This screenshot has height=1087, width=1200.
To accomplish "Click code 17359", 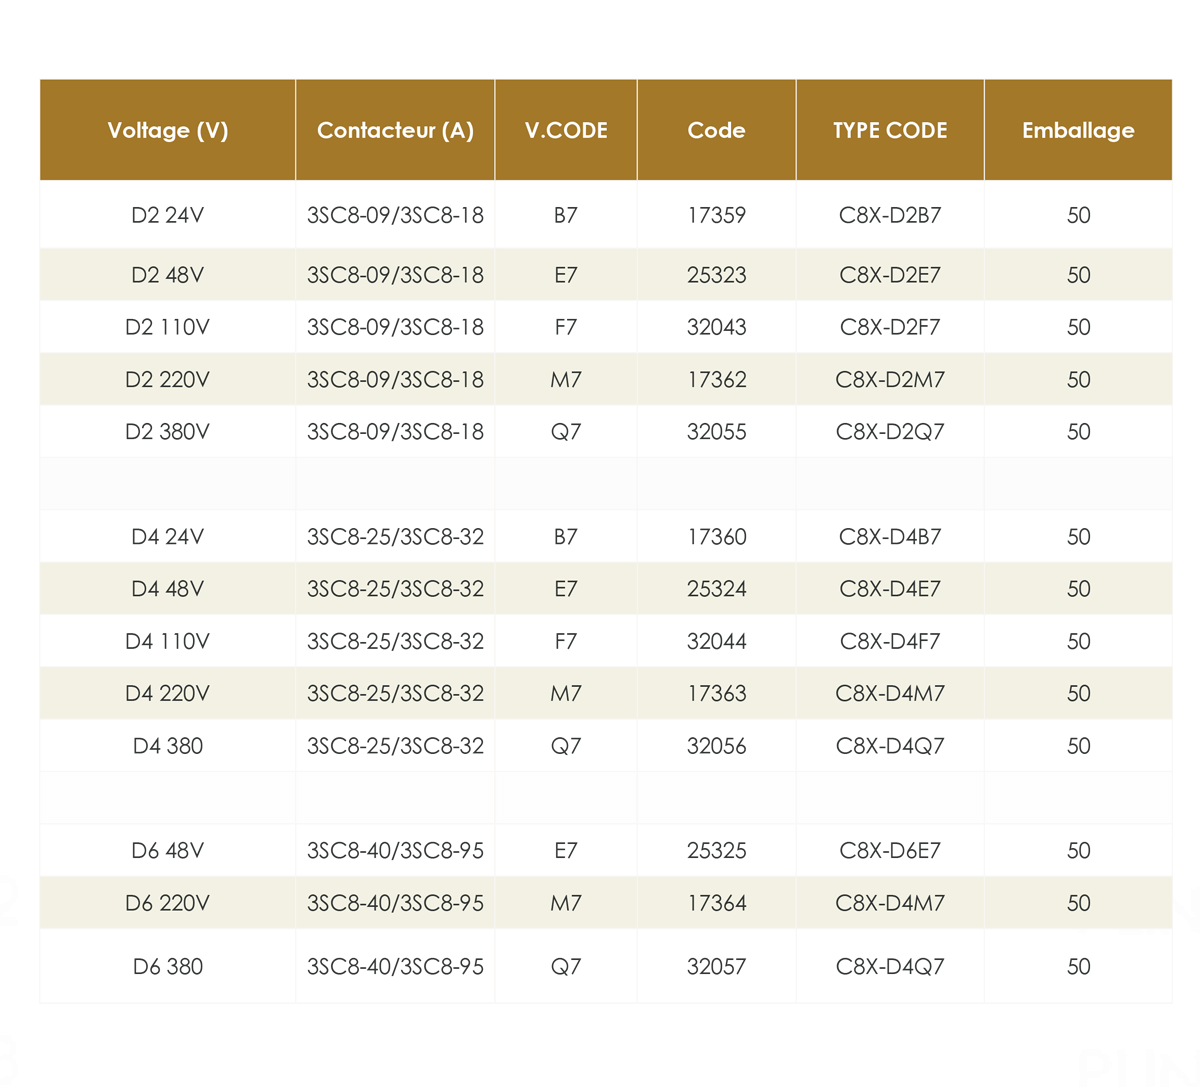I will click(716, 215).
